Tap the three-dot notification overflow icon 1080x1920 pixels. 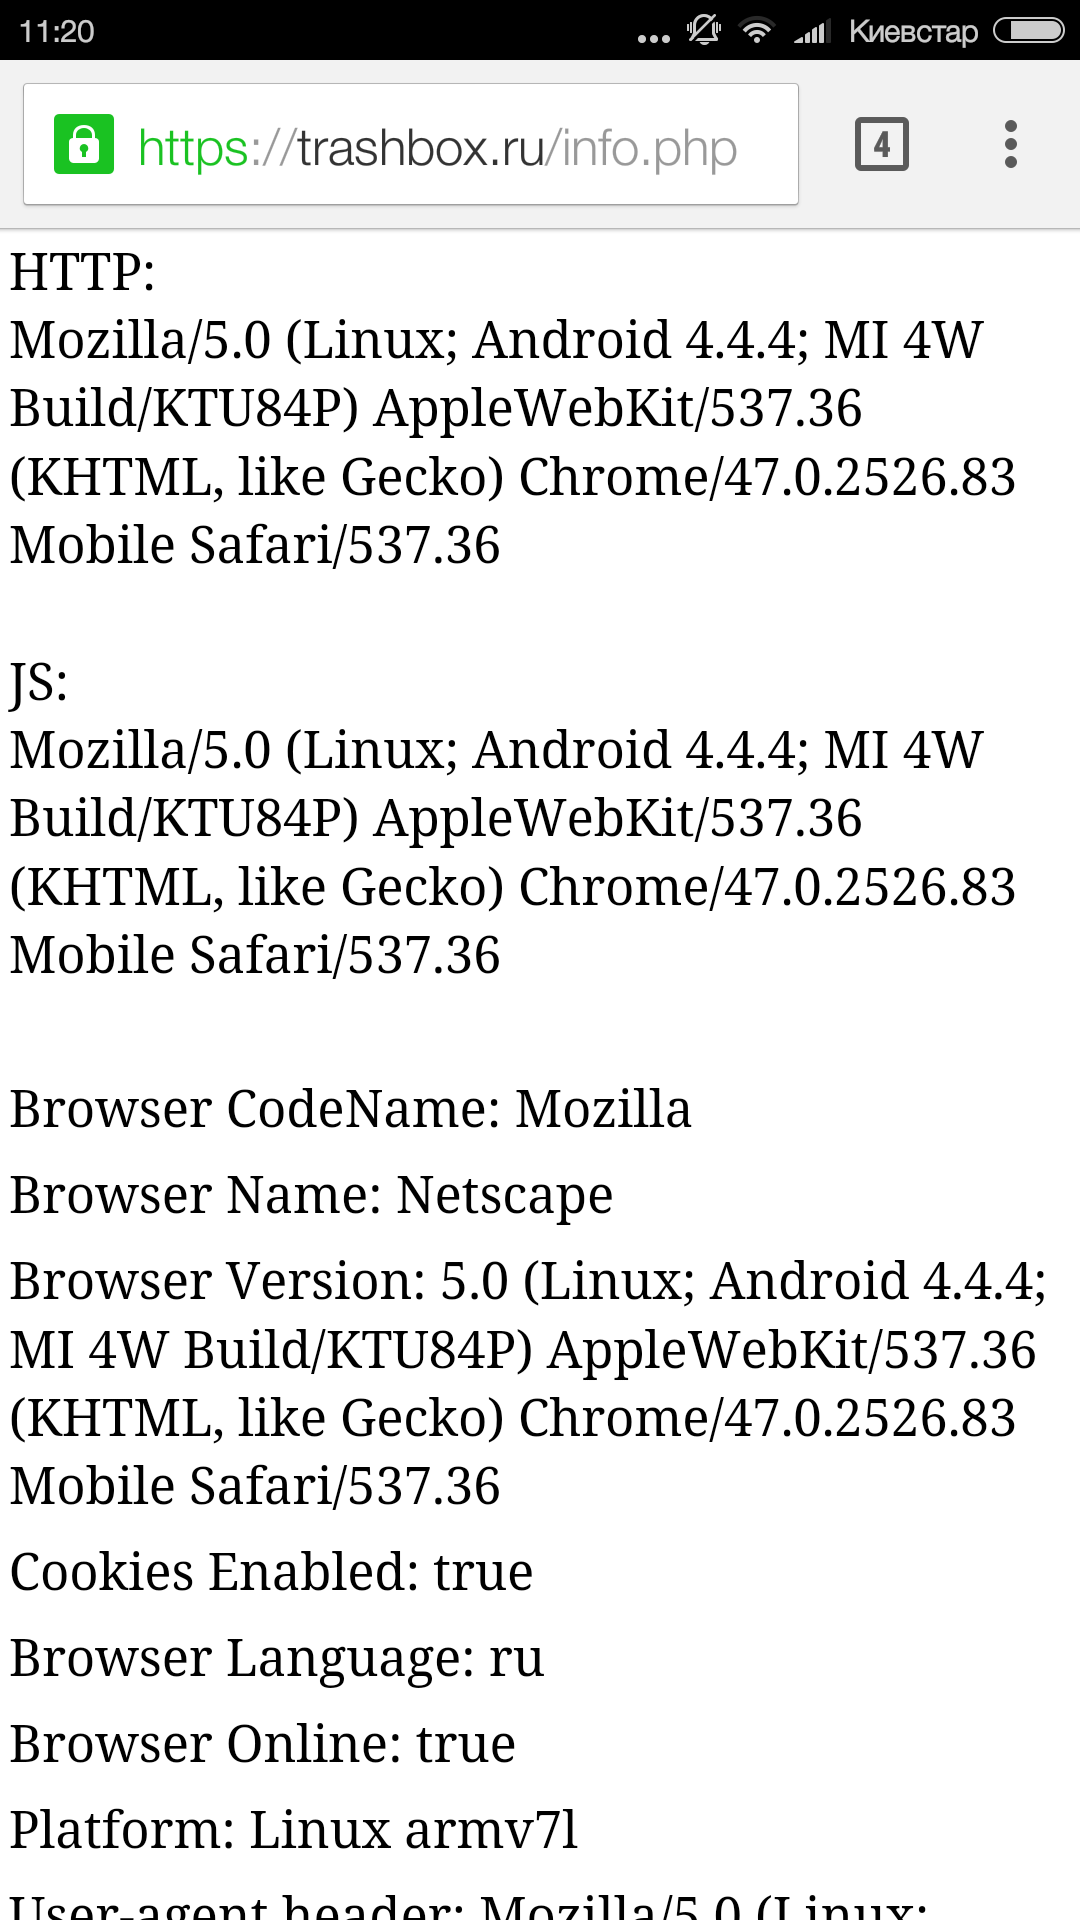point(653,38)
